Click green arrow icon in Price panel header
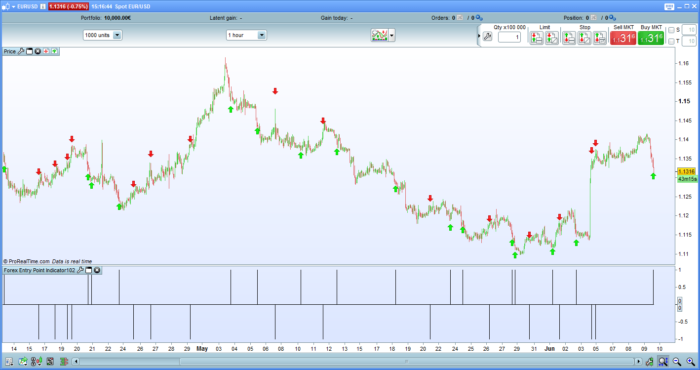The width and height of the screenshot is (700, 370). point(54,51)
